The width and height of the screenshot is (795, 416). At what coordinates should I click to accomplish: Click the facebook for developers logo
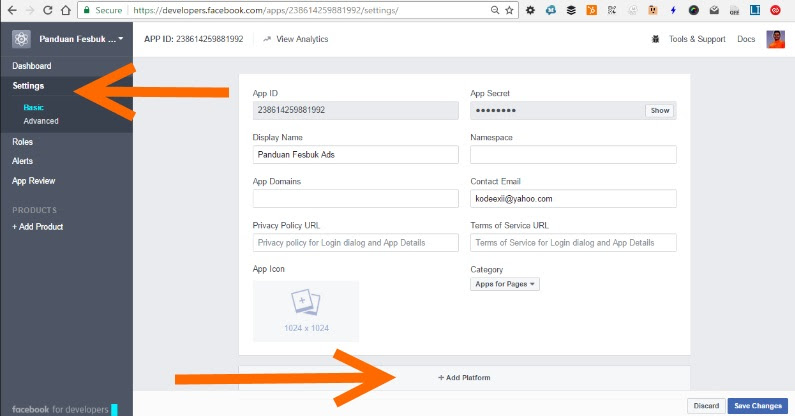click(x=60, y=409)
